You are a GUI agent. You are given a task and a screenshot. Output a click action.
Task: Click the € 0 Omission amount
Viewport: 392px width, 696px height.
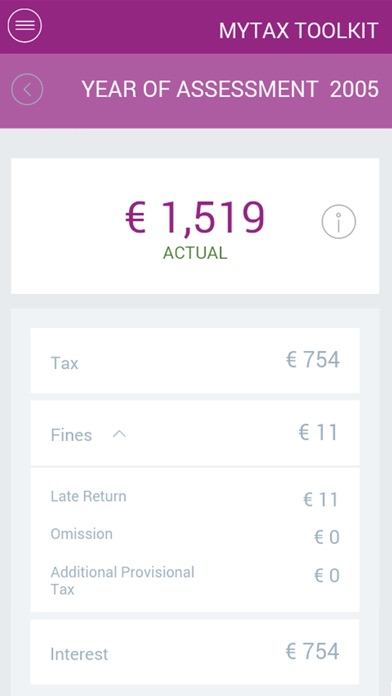[x=327, y=537]
